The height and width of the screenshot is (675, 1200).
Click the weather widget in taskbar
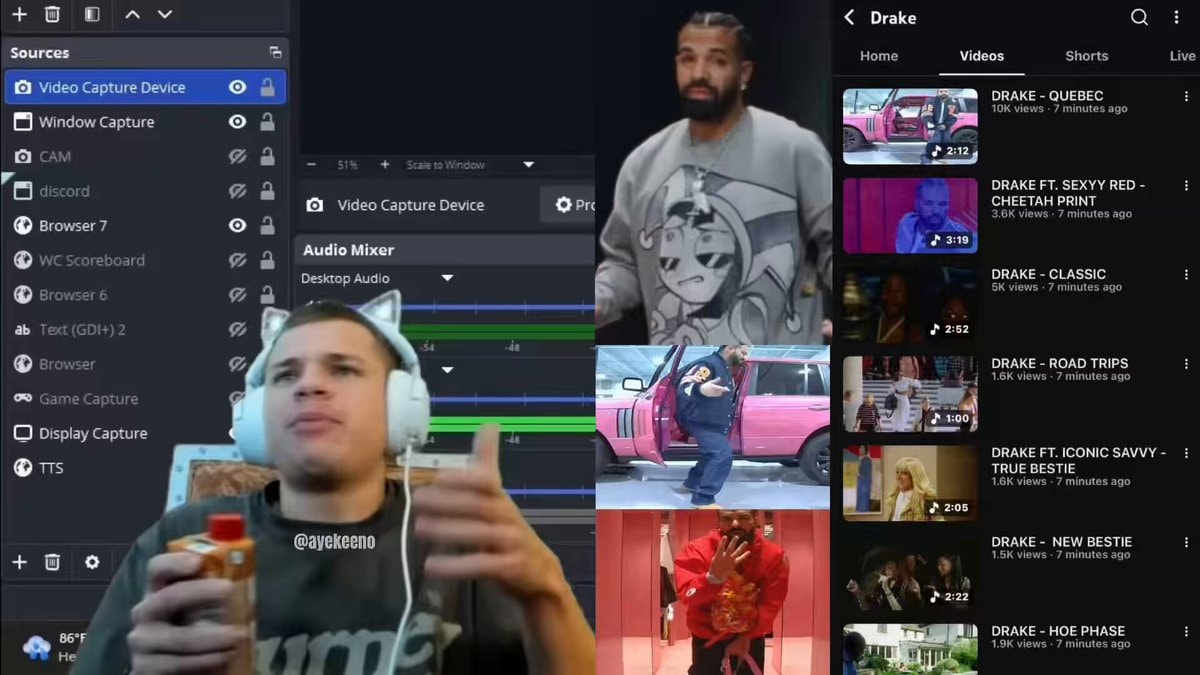pos(55,647)
